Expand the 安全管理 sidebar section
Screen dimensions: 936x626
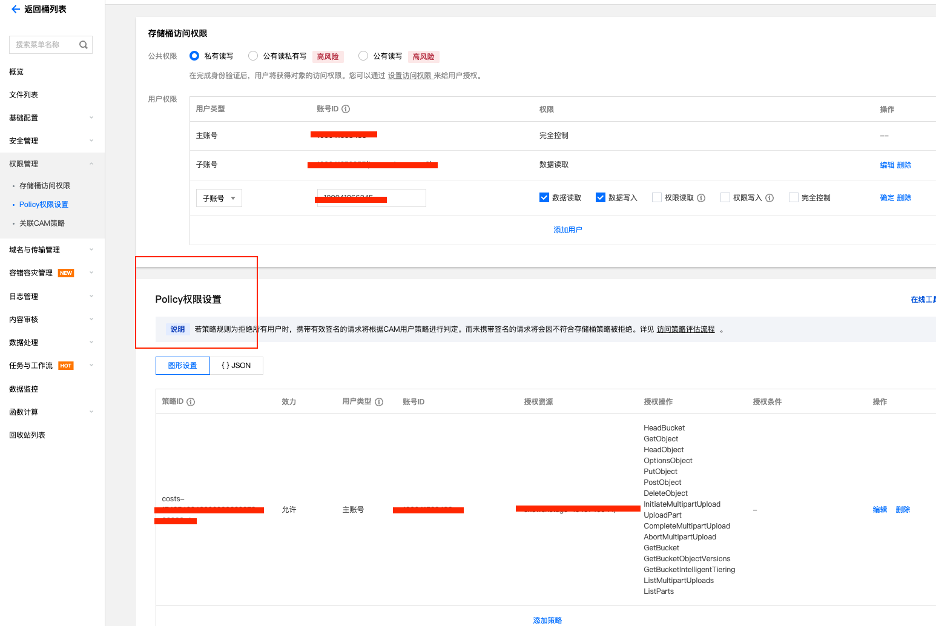coord(25,140)
